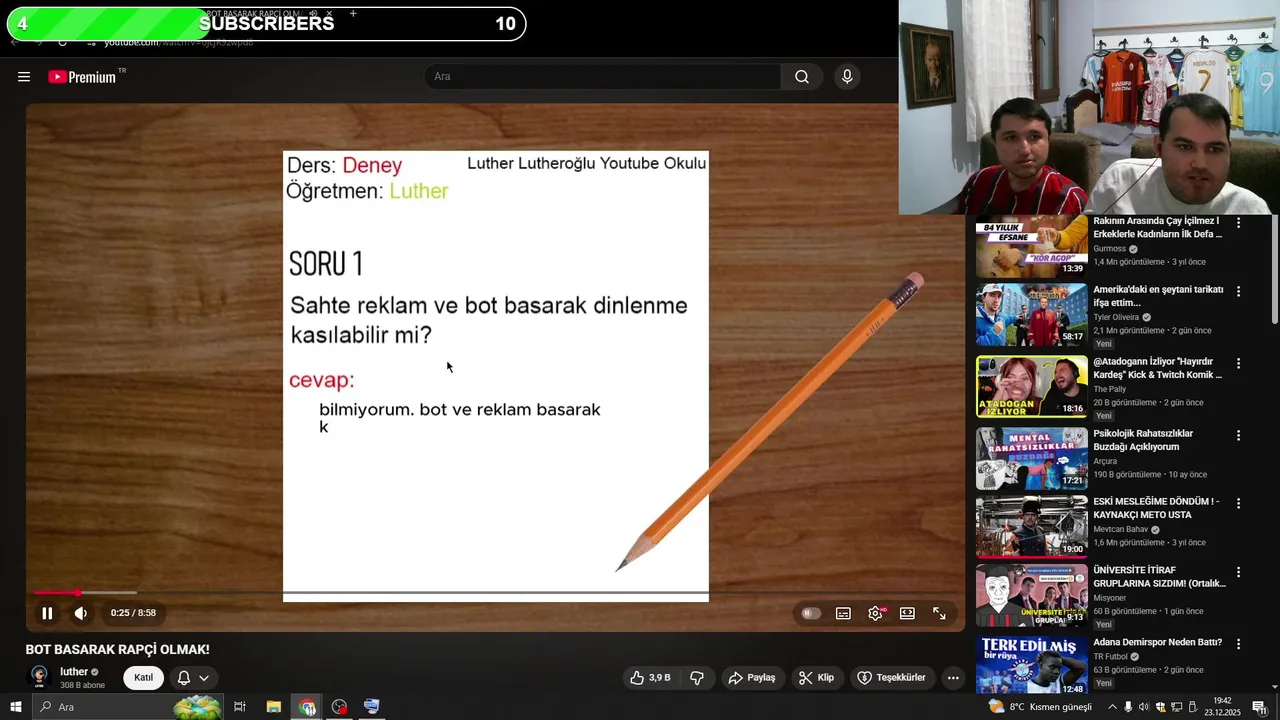
Task: Switch to Chrome on the taskbar
Action: click(x=306, y=707)
